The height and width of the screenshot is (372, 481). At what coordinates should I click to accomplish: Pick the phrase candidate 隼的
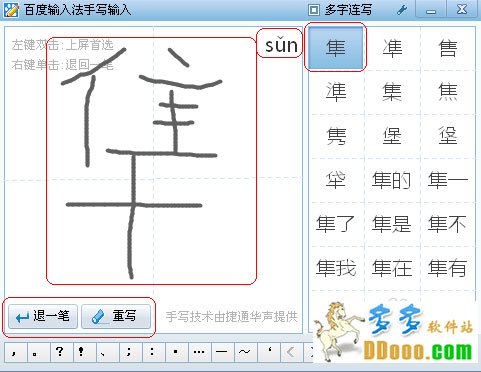[x=392, y=180]
